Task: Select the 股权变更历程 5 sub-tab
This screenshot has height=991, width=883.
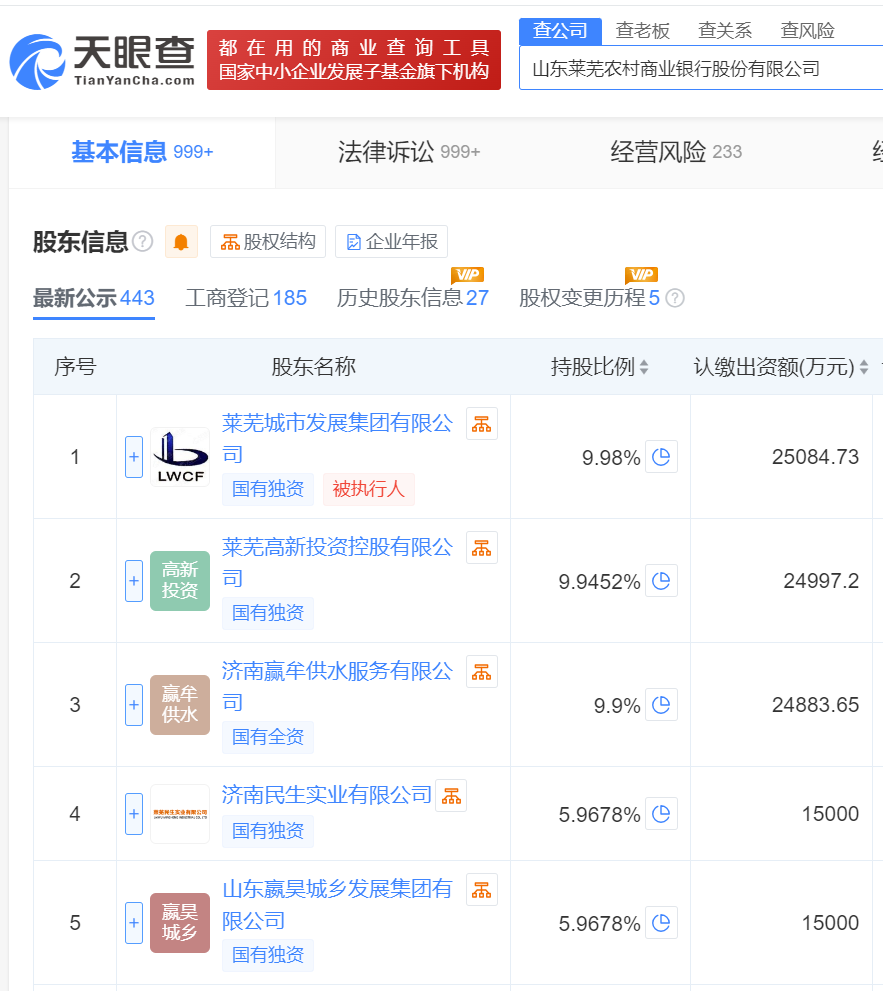Action: point(589,298)
